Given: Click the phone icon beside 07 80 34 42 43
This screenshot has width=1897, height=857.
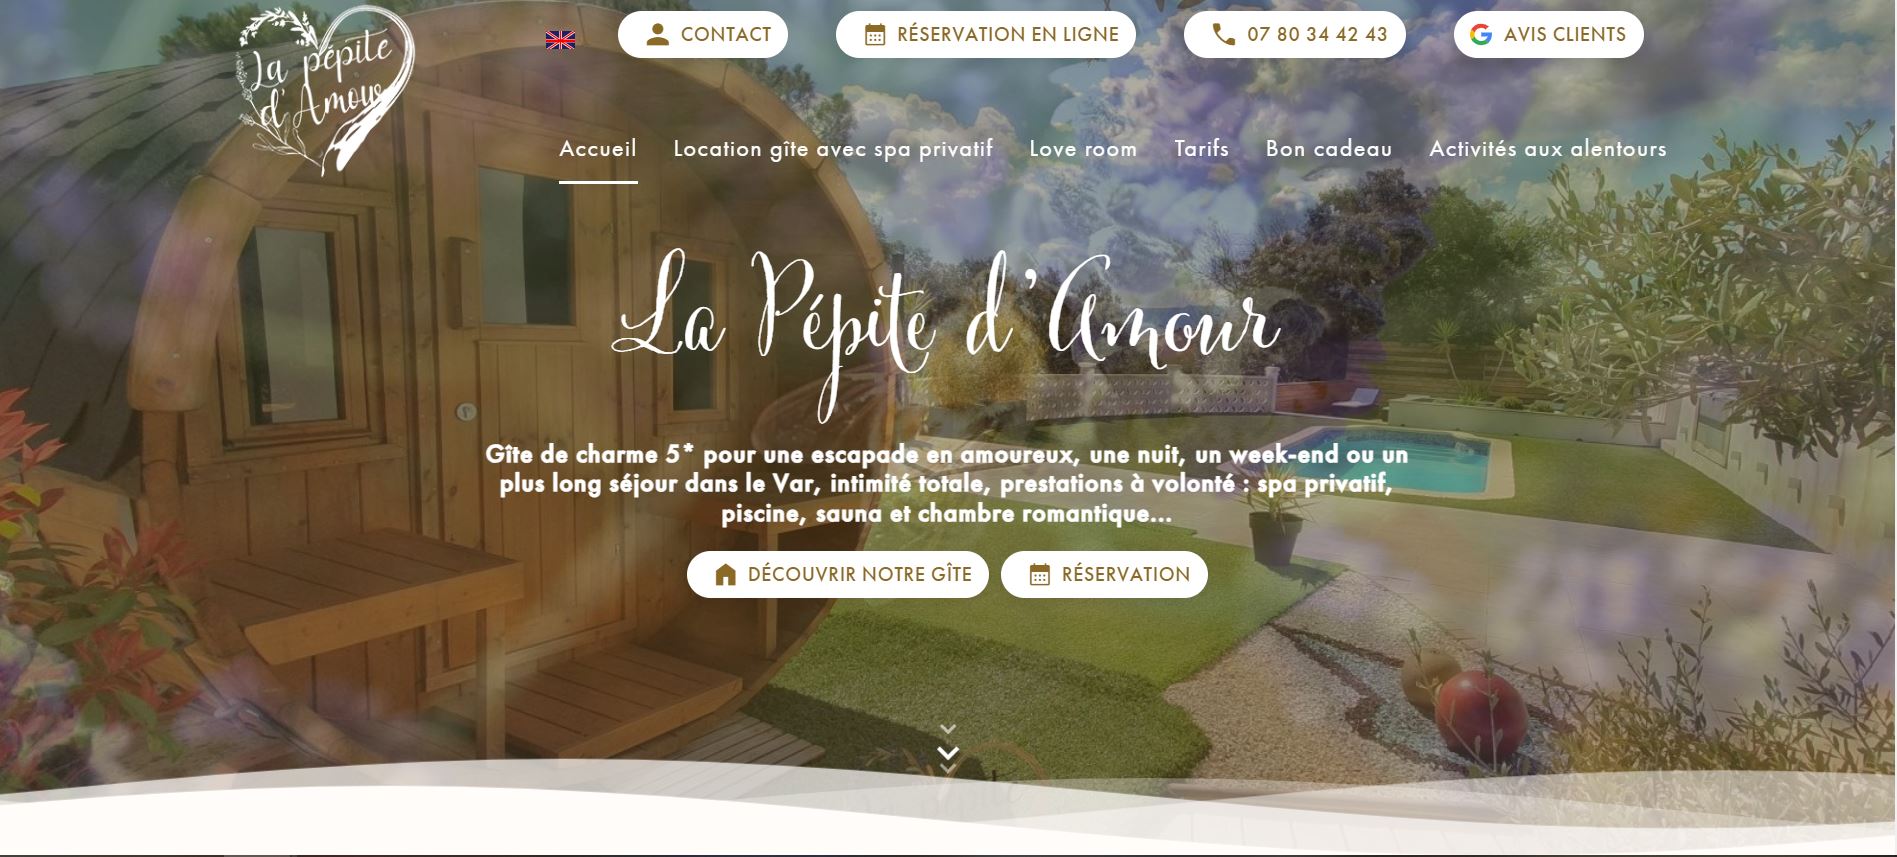Looking at the screenshot, I should (1224, 35).
